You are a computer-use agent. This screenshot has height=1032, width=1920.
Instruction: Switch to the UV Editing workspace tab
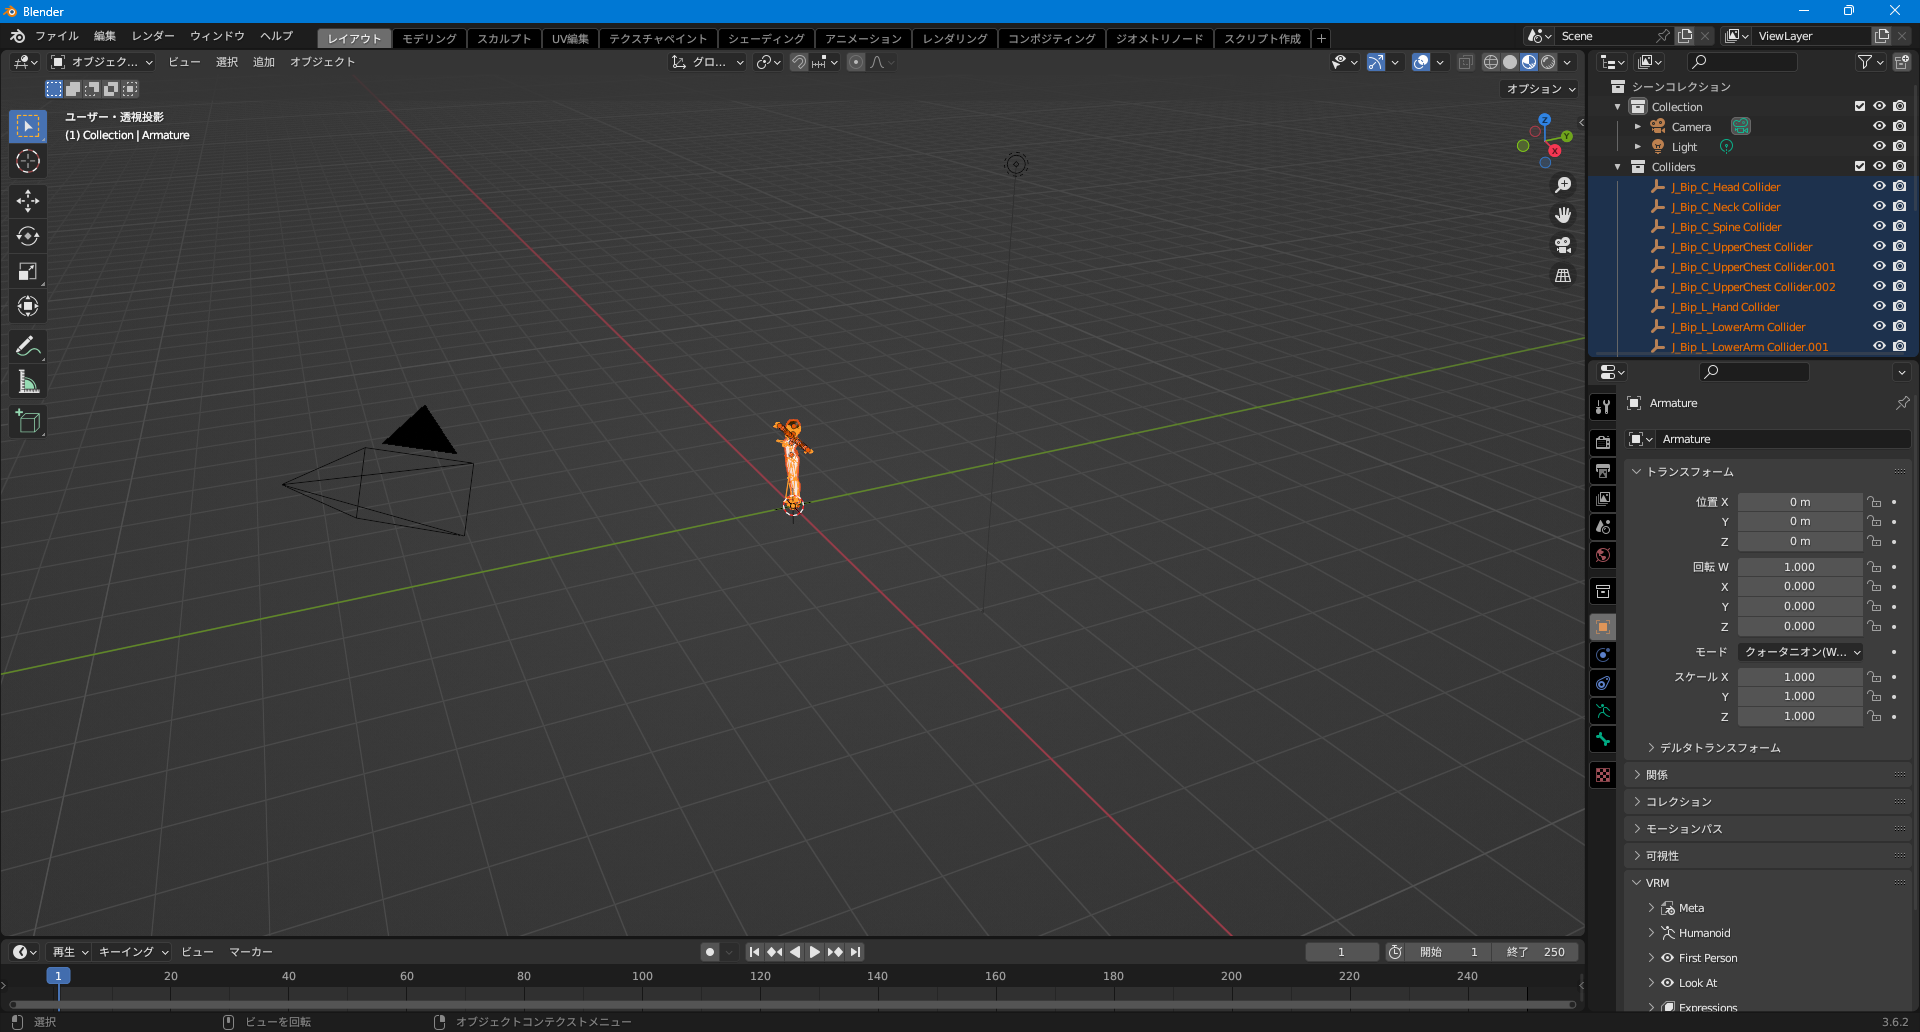pos(570,38)
